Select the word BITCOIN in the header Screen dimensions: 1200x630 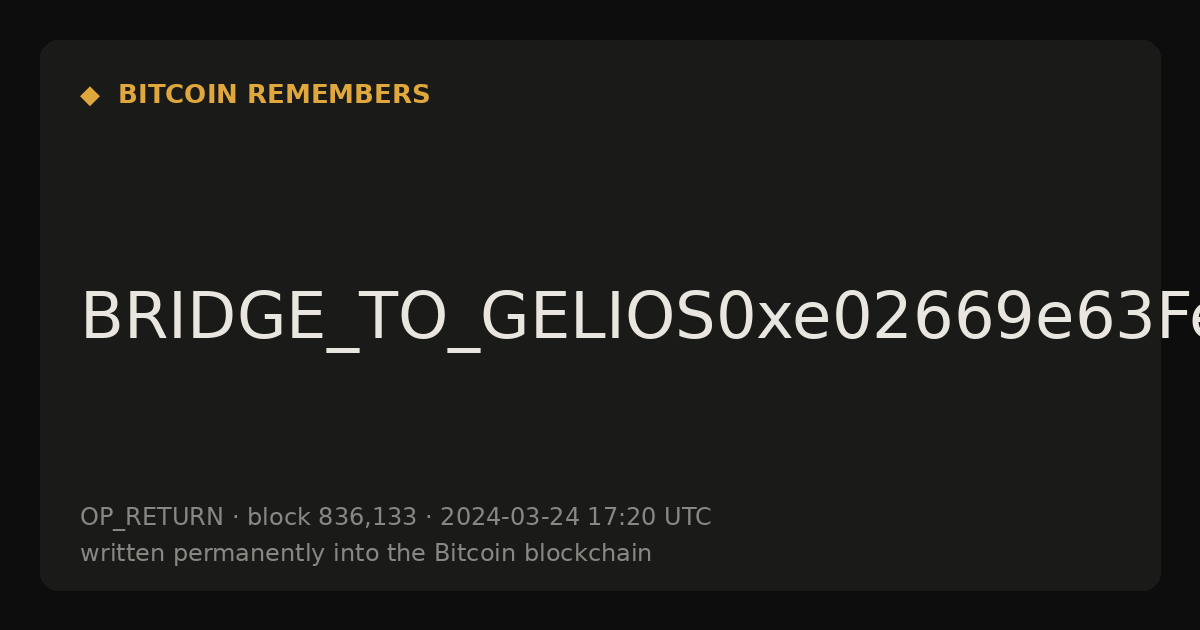pos(179,95)
